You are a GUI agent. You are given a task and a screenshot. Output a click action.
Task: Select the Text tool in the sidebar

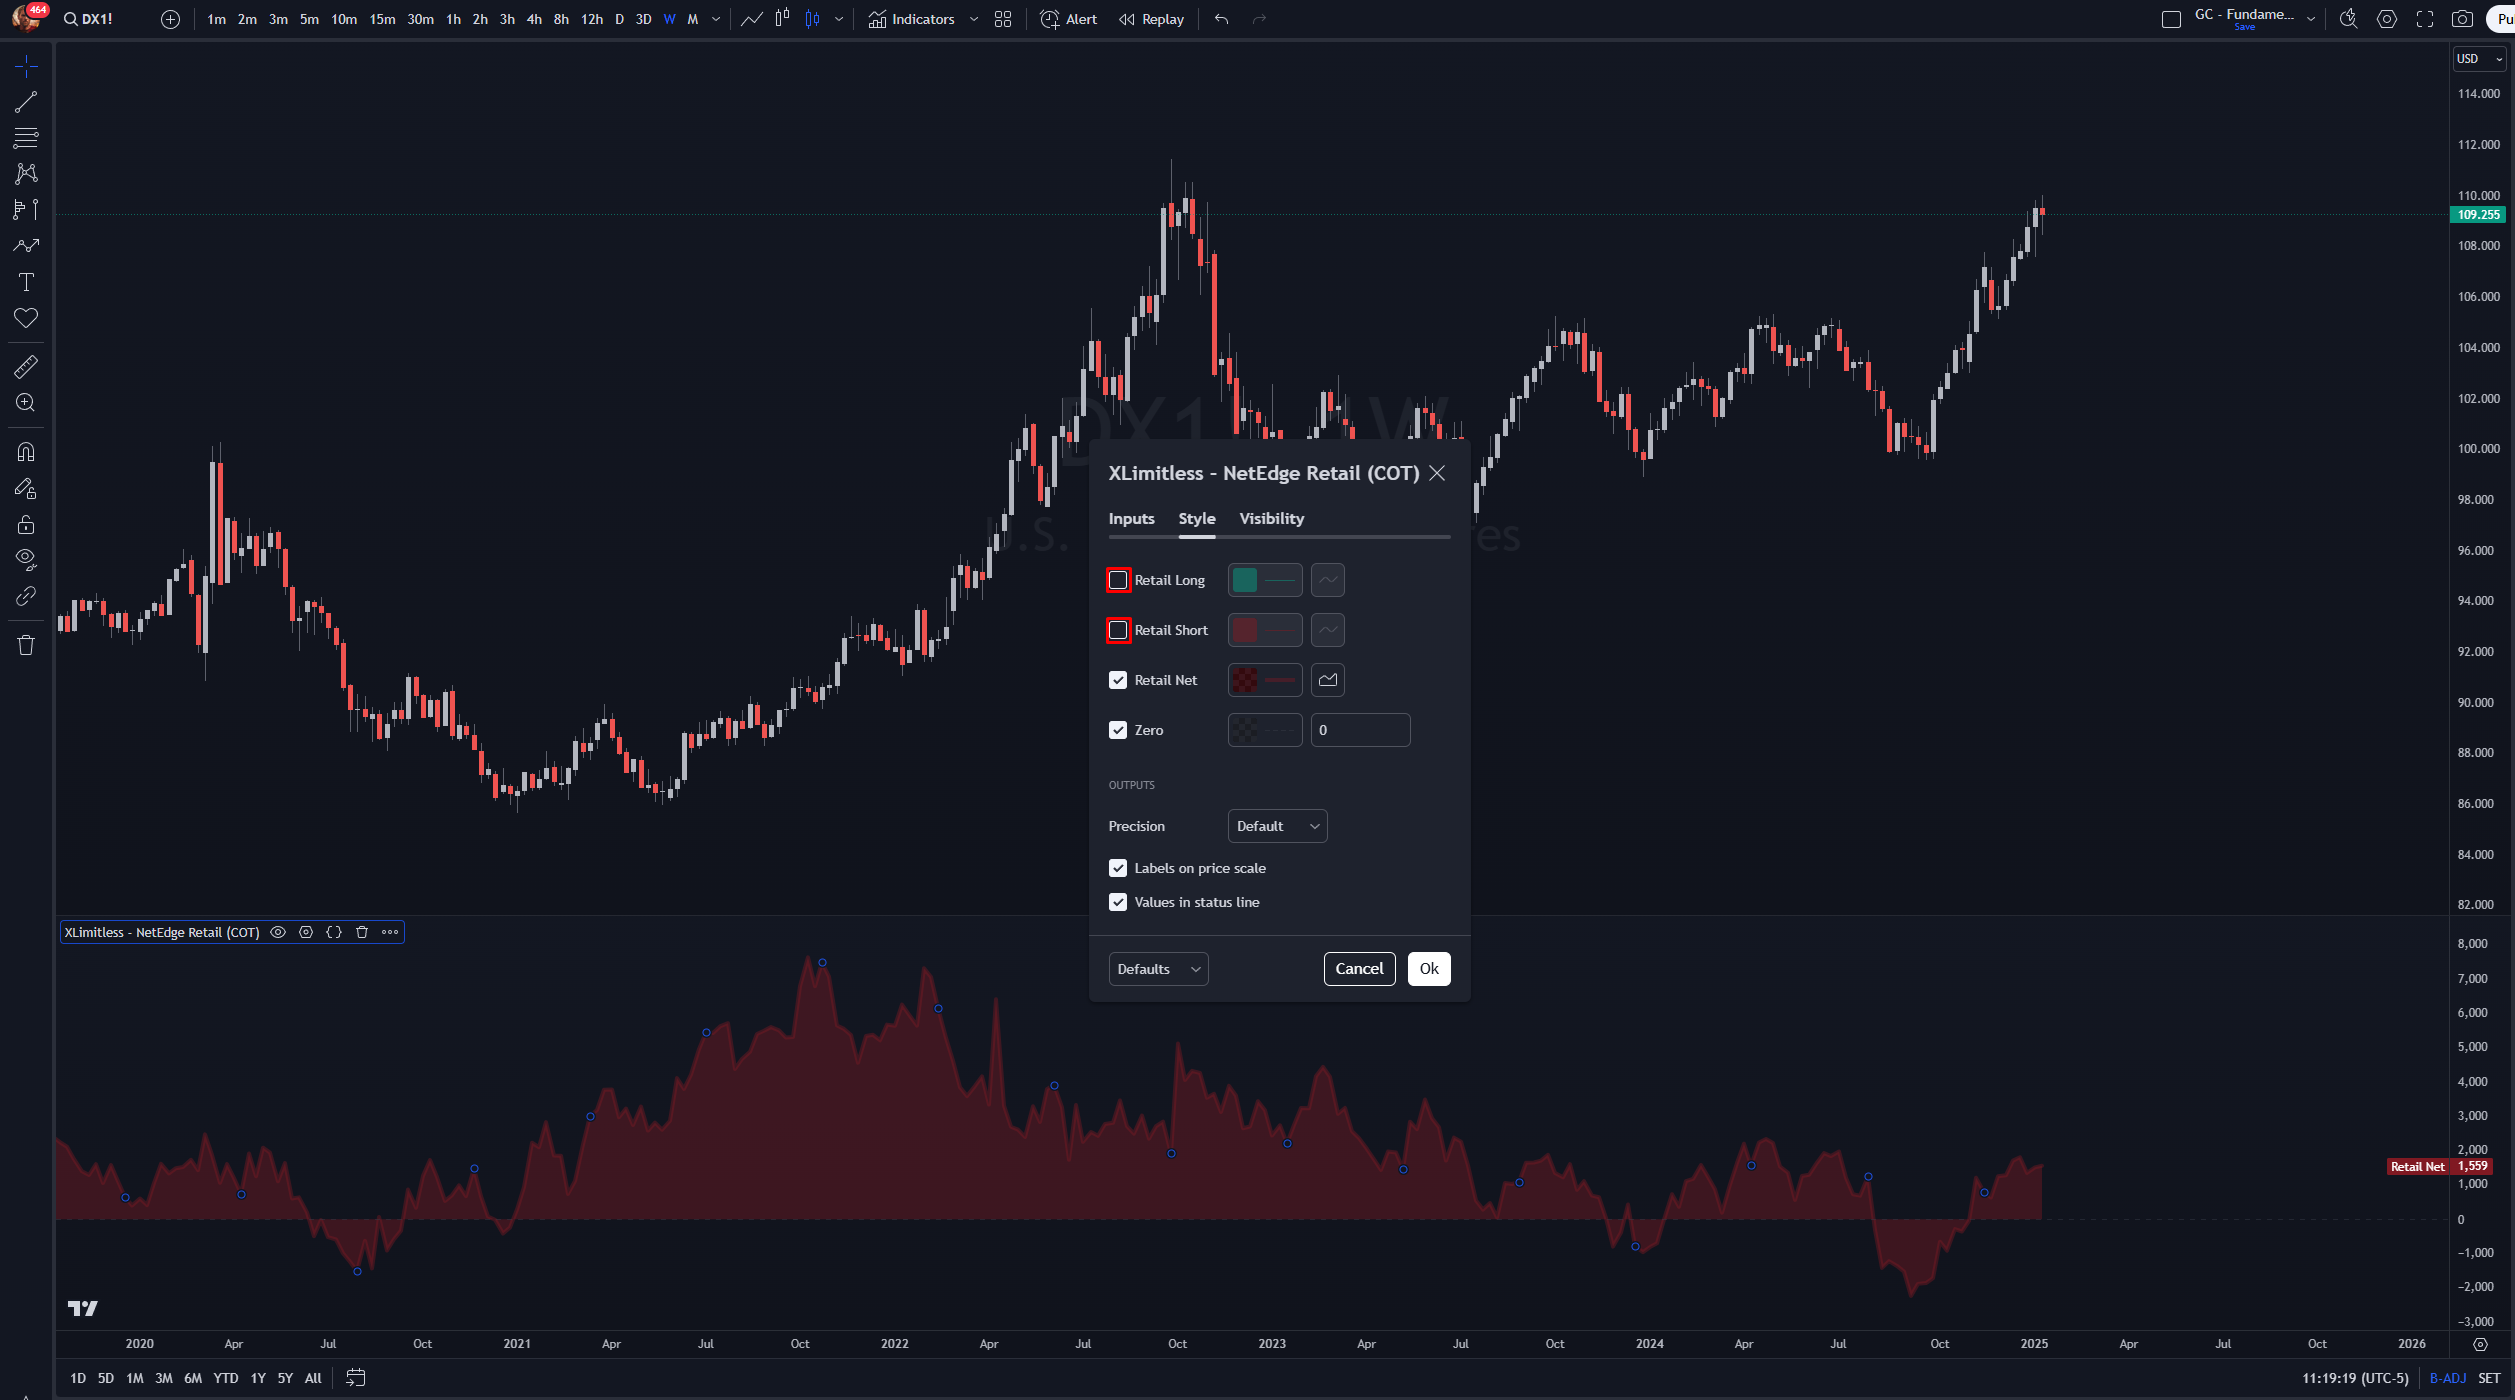click(x=26, y=282)
